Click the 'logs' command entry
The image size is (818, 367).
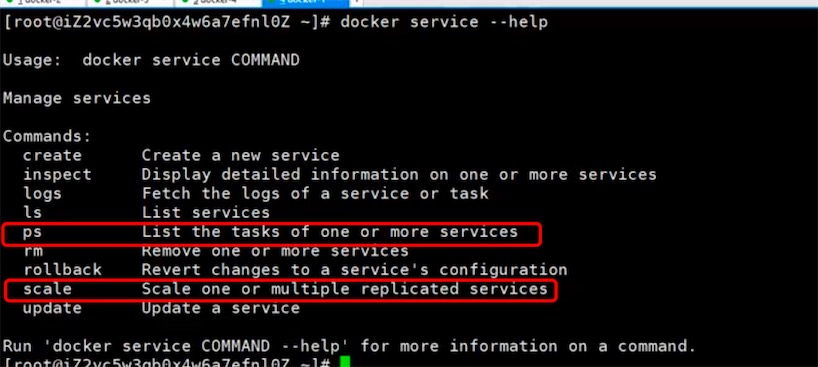click(42, 194)
